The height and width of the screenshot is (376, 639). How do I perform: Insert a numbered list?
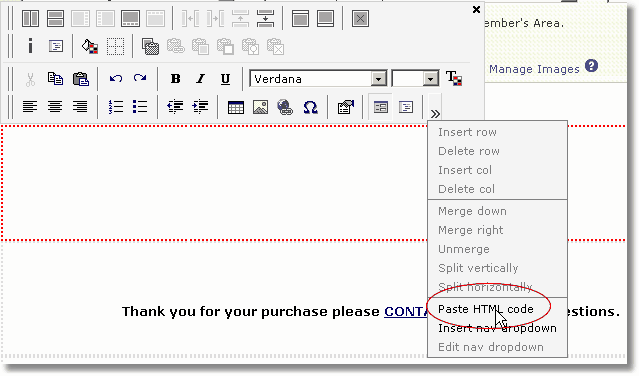click(116, 107)
